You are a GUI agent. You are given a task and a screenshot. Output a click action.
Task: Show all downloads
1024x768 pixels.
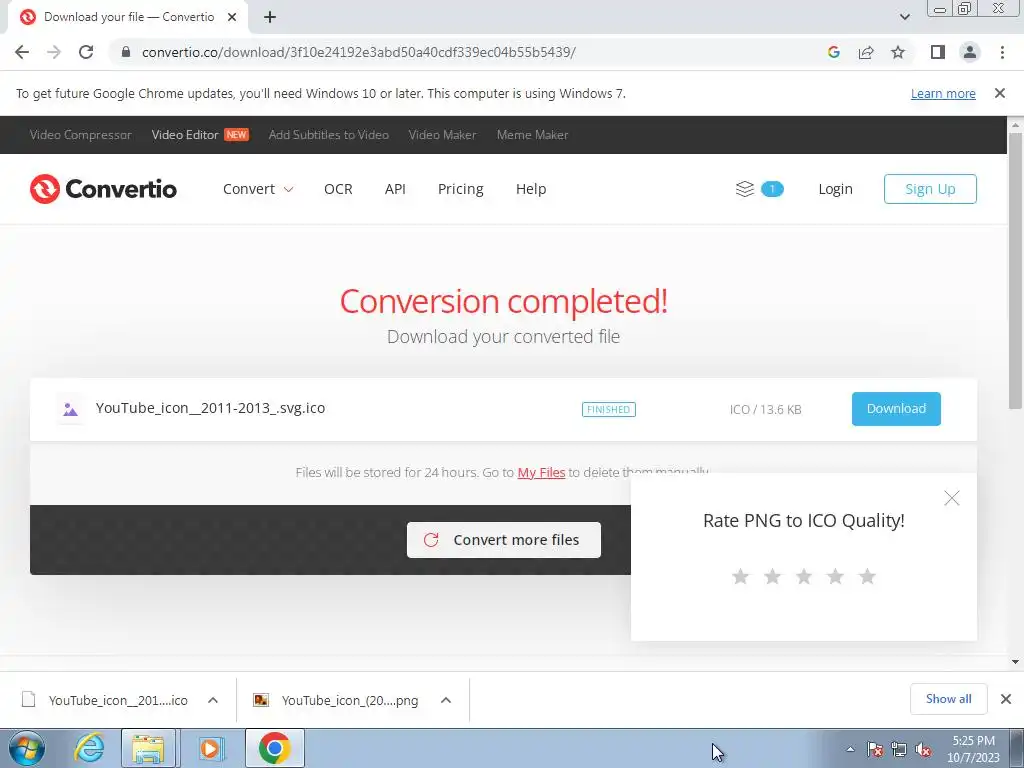(x=948, y=699)
